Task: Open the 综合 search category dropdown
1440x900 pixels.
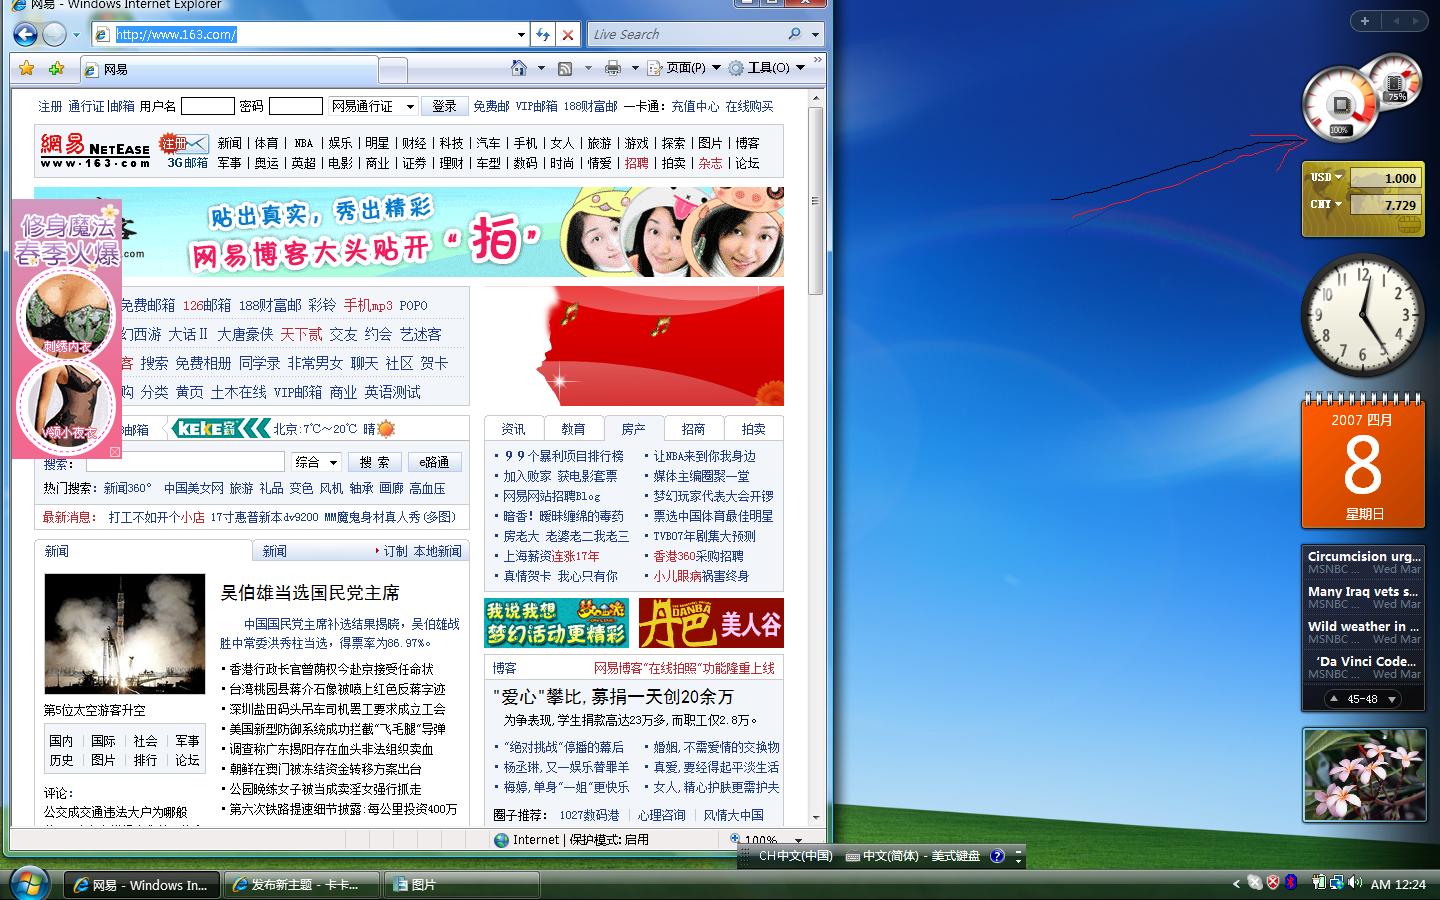Action: [316, 462]
